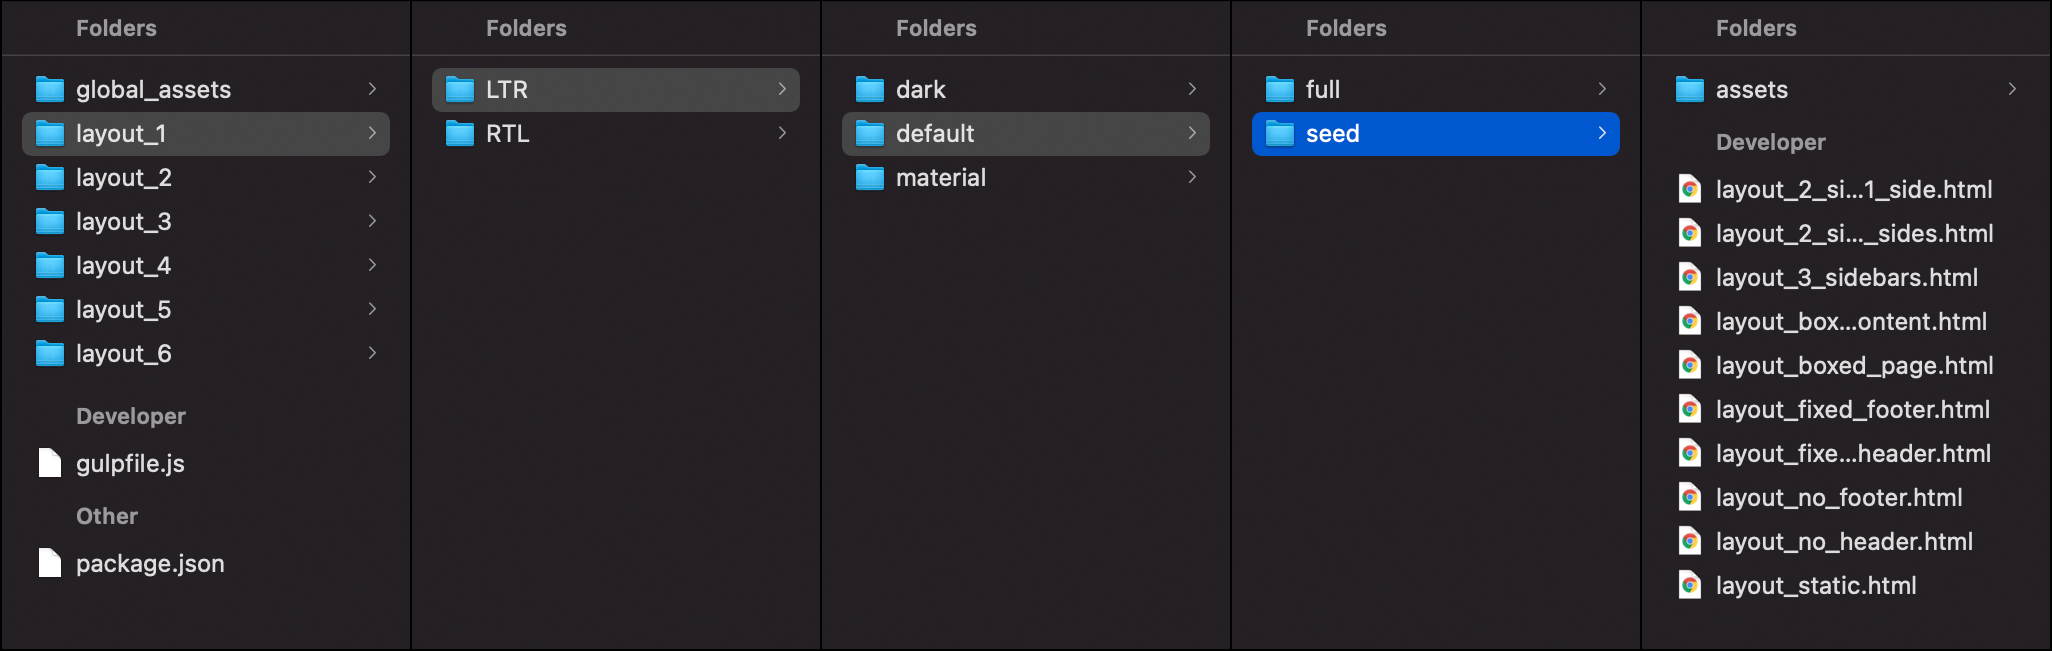Select the material folder icon
Image resolution: width=2052 pixels, height=651 pixels.
pyautogui.click(x=870, y=178)
